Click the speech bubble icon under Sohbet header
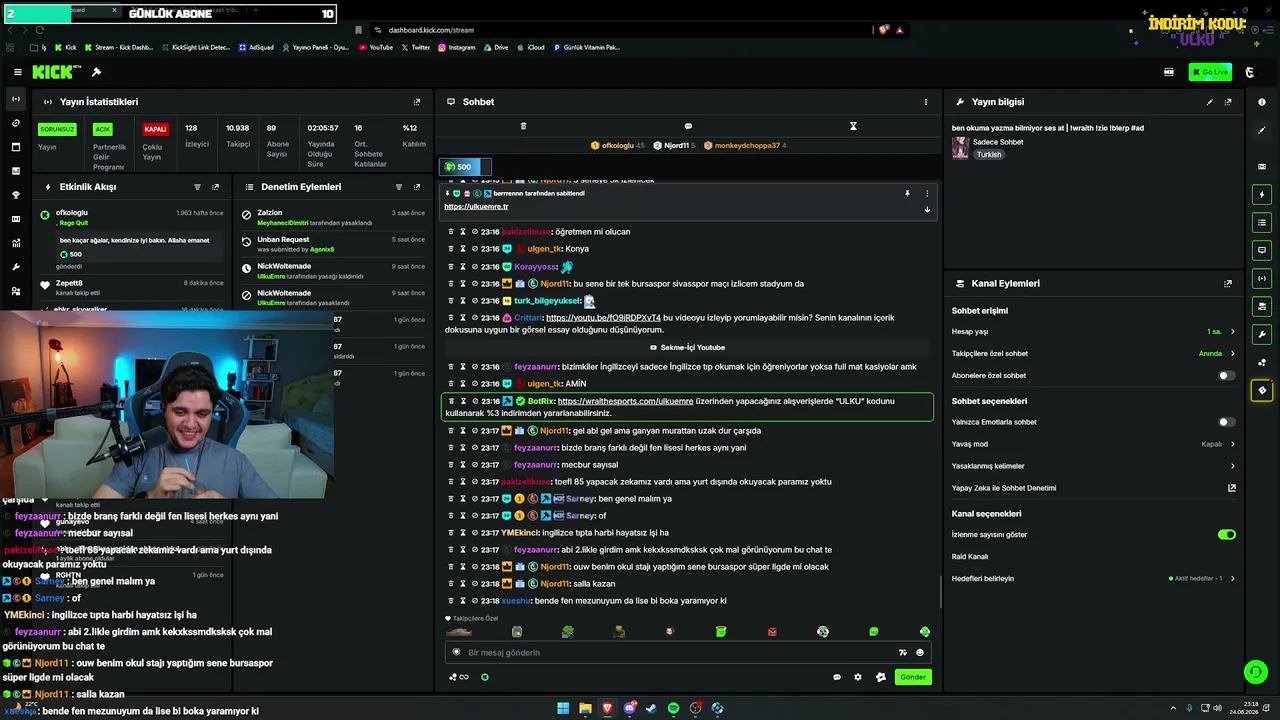Screen dimensions: 1280x720 click(688, 126)
